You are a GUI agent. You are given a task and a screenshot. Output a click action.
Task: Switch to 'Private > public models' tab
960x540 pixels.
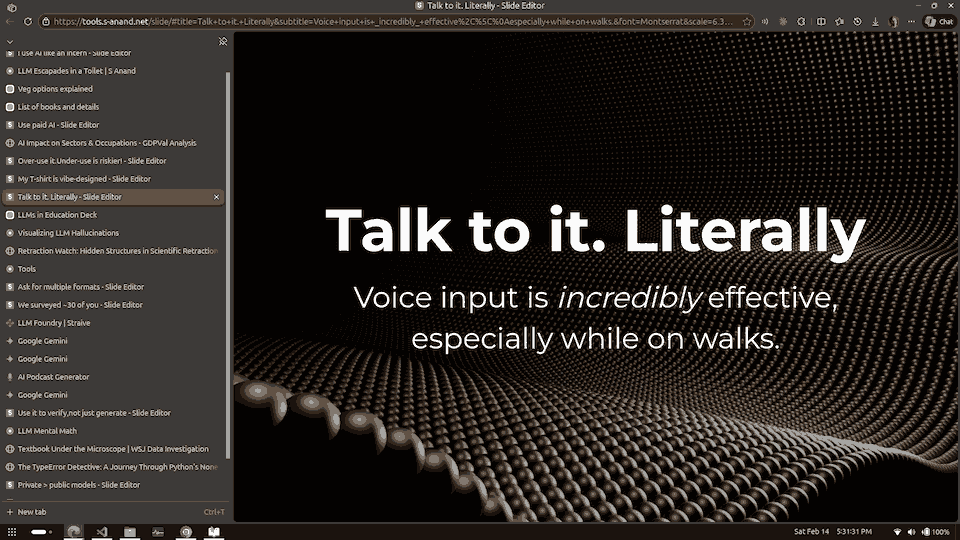click(114, 485)
